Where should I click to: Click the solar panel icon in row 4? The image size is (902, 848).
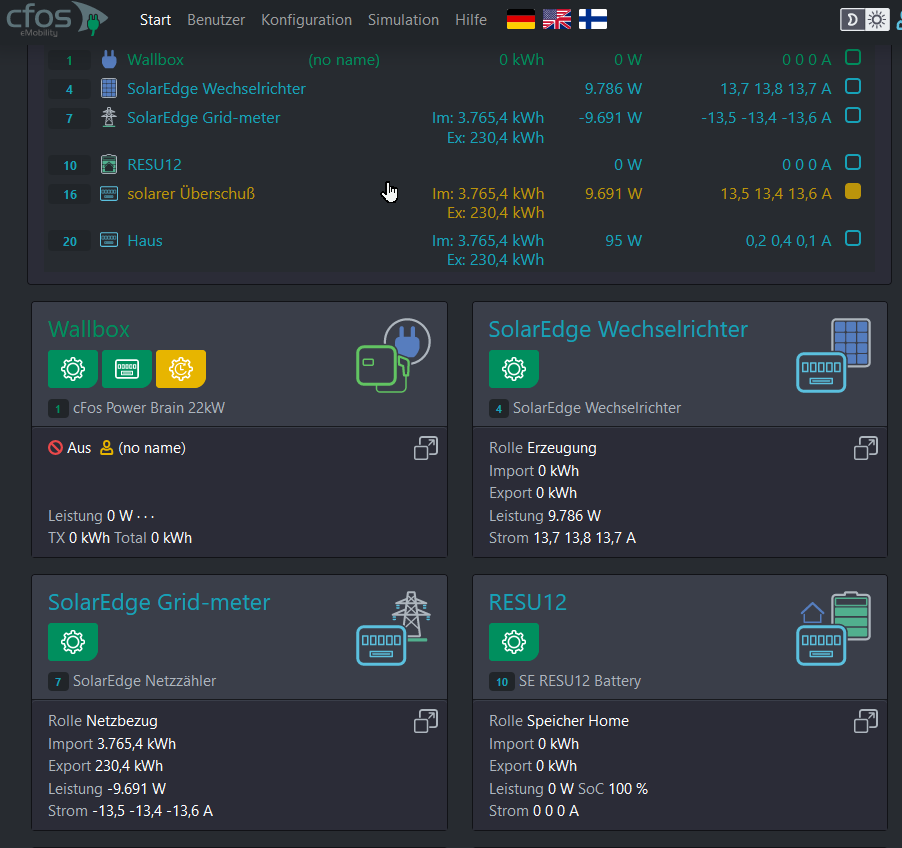click(x=109, y=88)
